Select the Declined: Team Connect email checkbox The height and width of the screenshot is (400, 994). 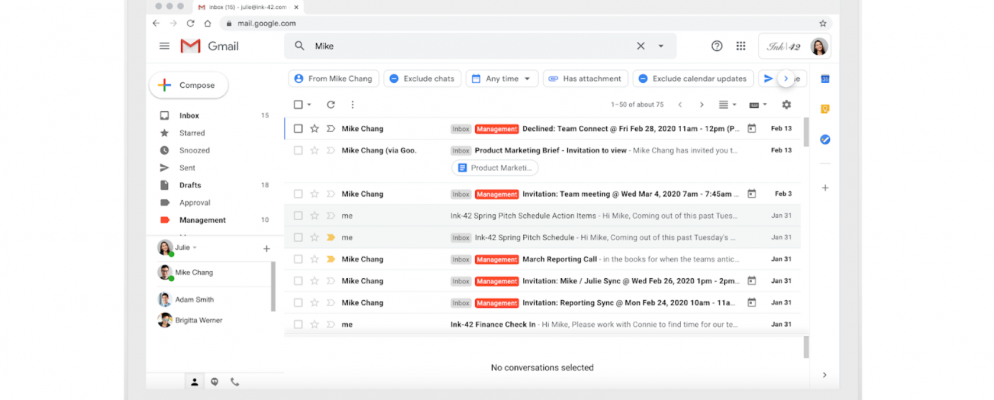[x=298, y=129]
